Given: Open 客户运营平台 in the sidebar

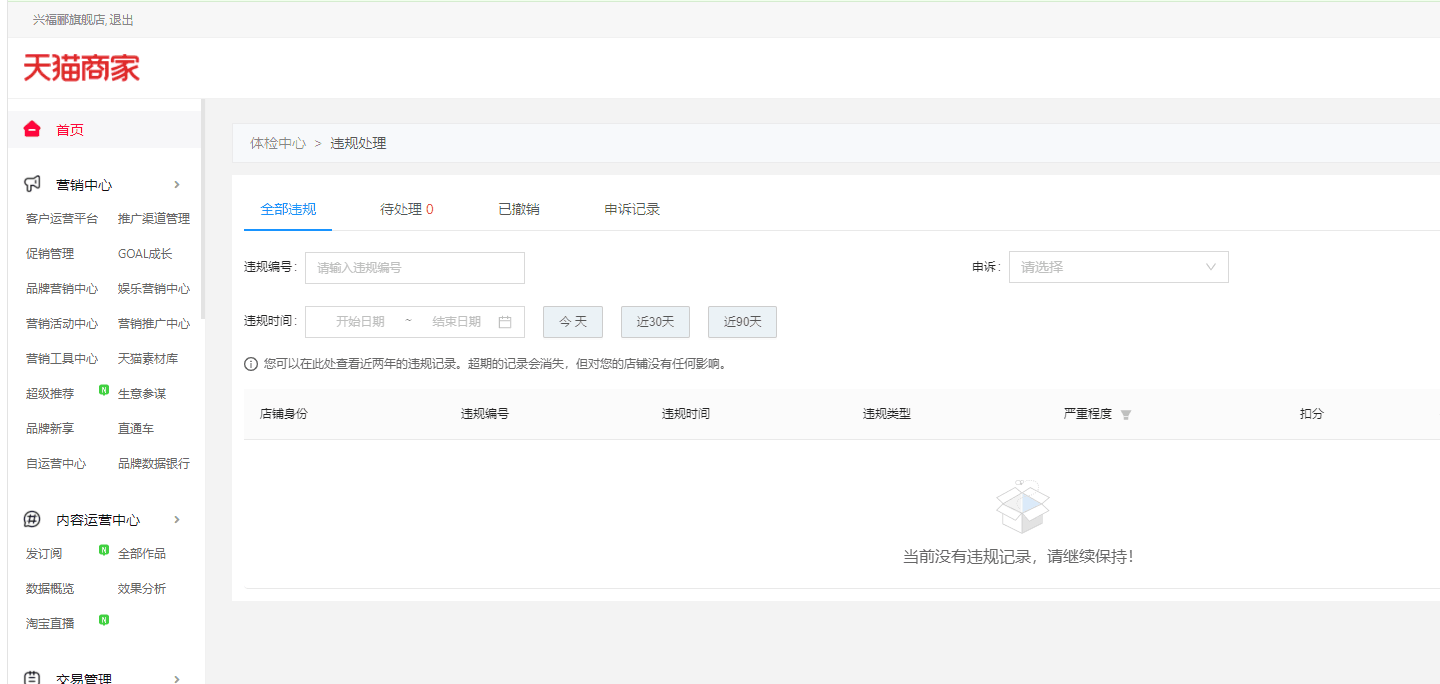Looking at the screenshot, I should [62, 219].
